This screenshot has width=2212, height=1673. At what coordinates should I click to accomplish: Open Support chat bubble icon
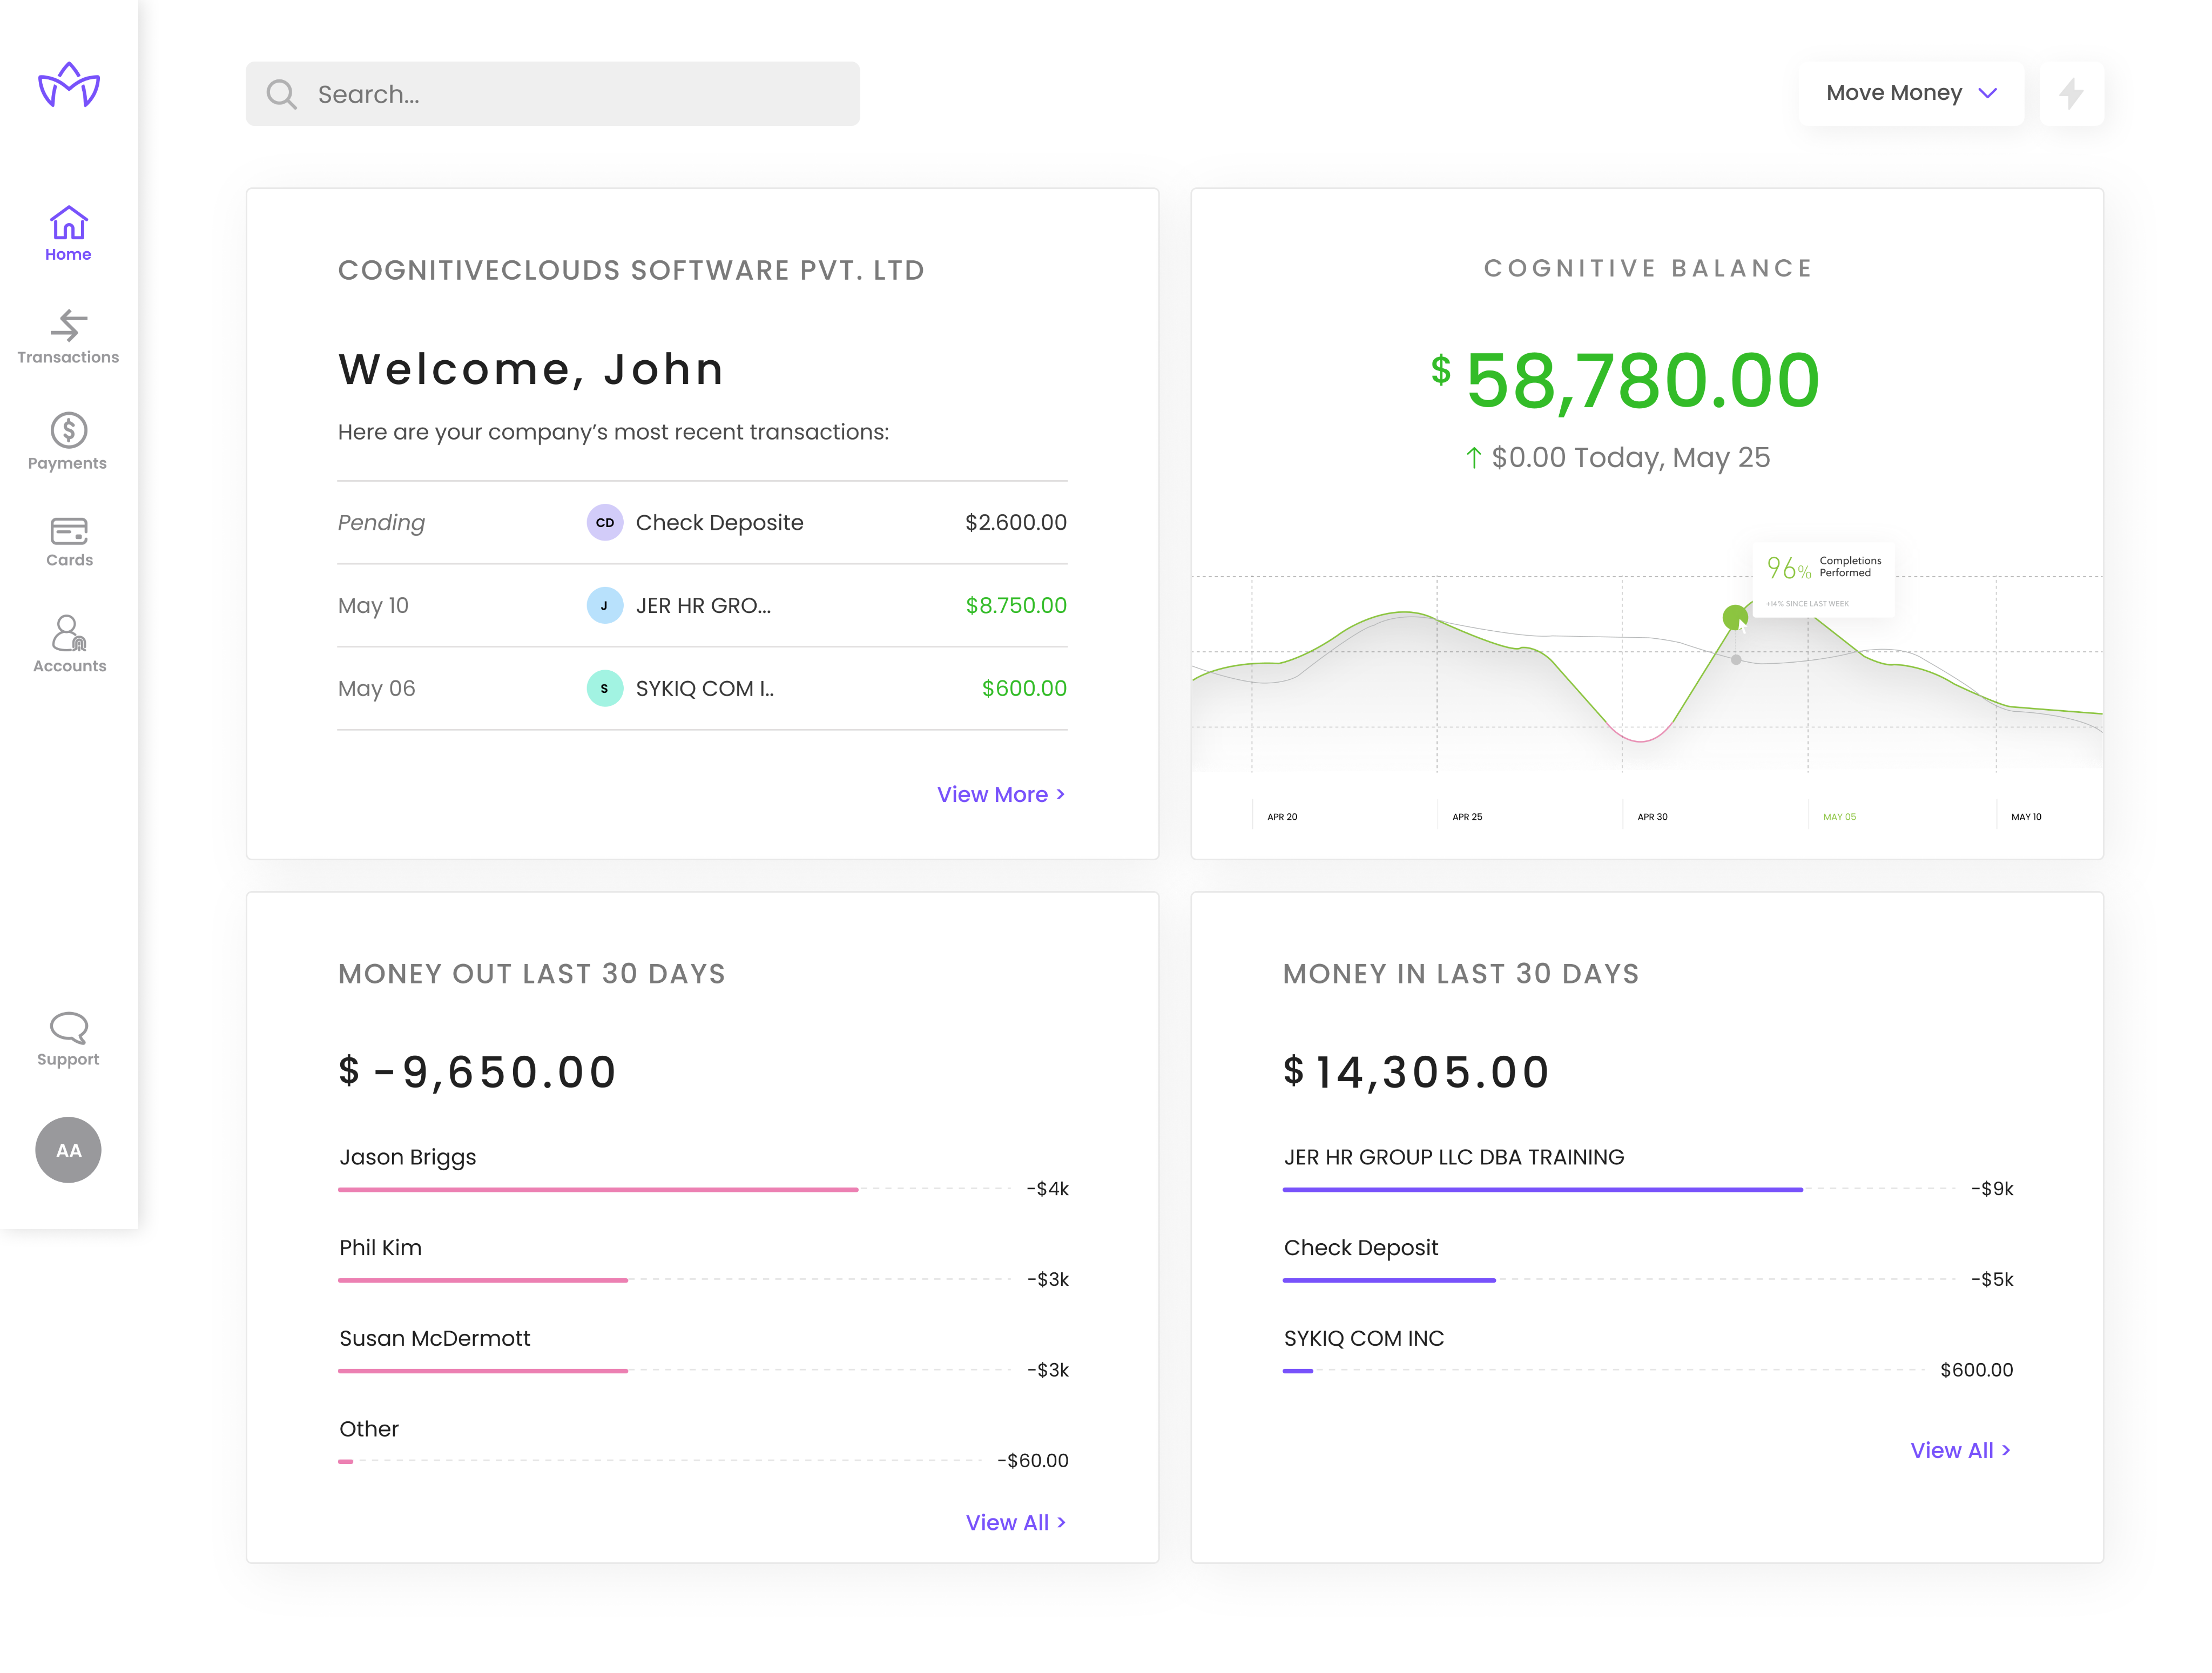[x=68, y=1027]
